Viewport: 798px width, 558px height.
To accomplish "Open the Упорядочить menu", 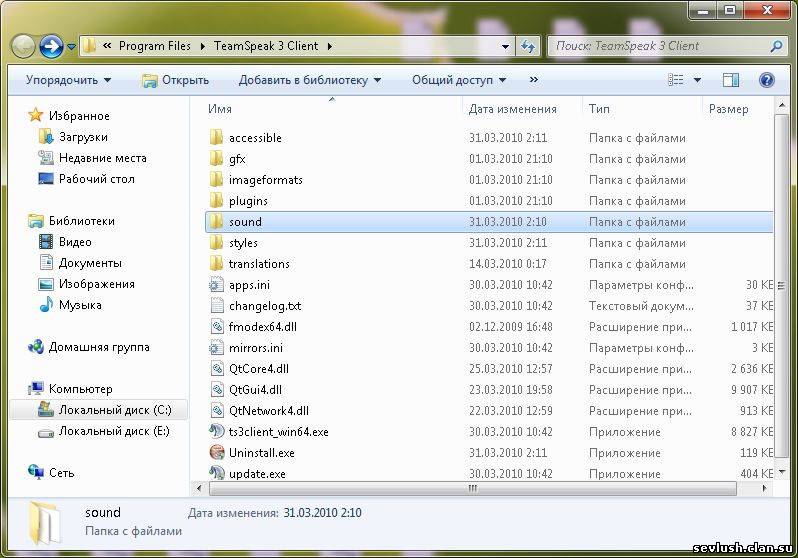I will (68, 80).
